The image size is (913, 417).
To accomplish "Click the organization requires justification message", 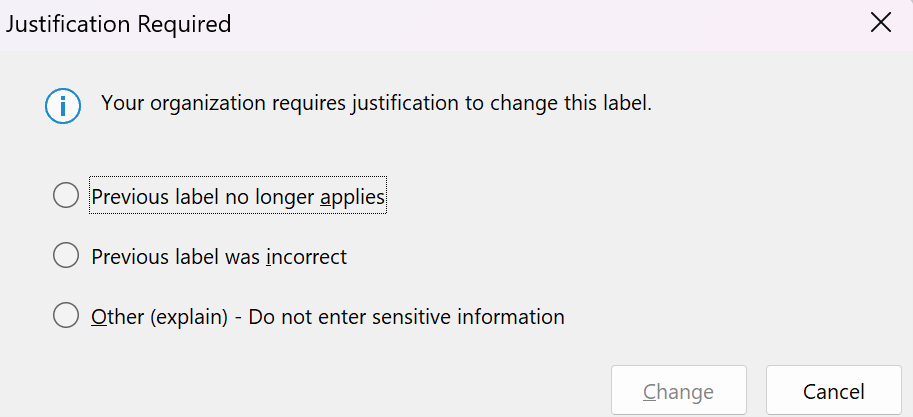I will [376, 104].
